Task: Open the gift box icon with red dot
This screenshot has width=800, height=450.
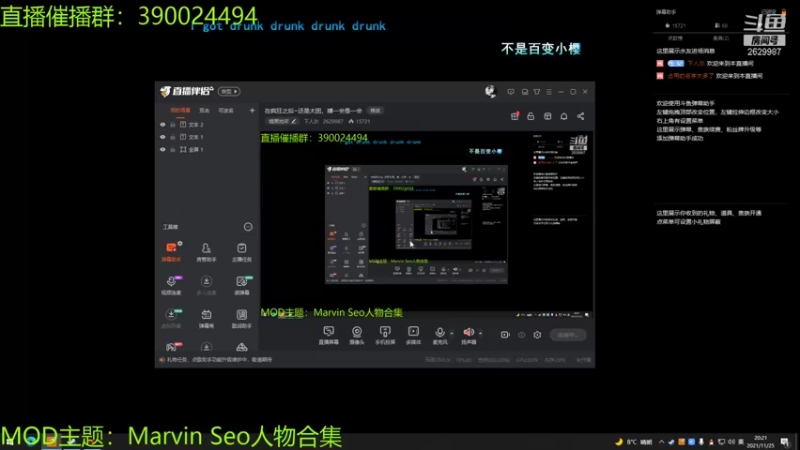Action: (x=515, y=116)
